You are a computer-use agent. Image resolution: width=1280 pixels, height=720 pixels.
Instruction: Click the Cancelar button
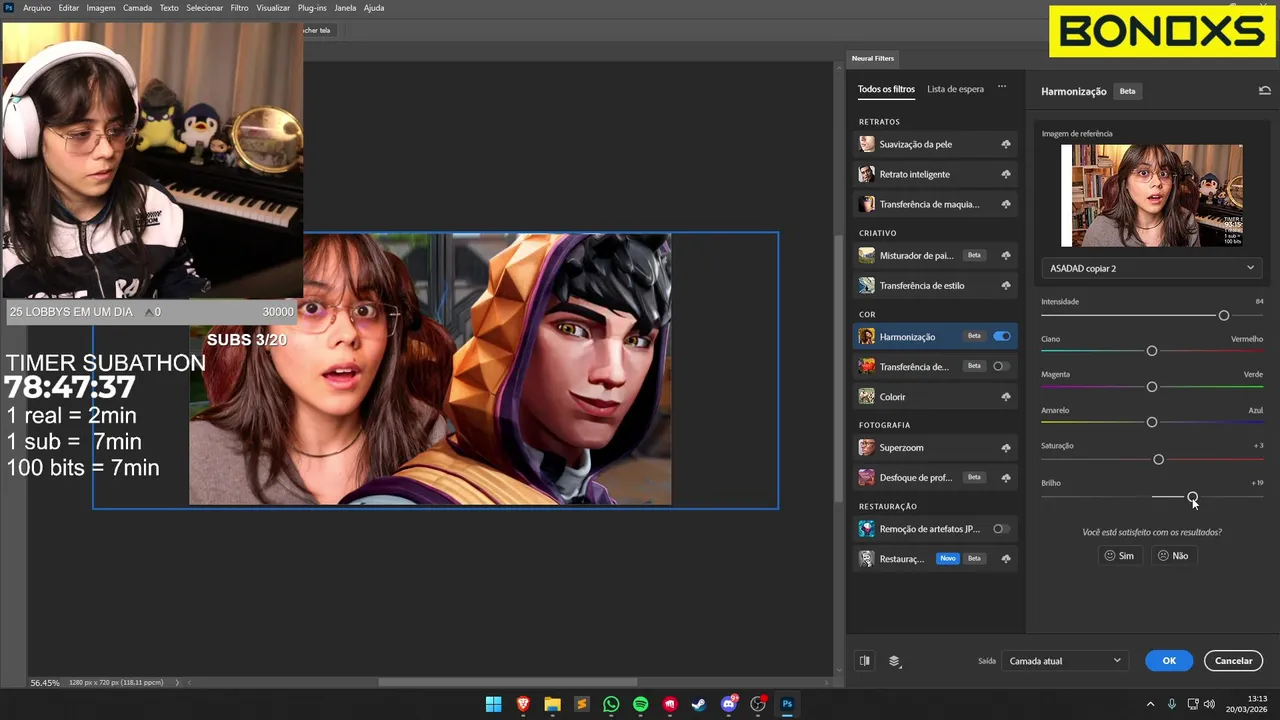point(1233,661)
